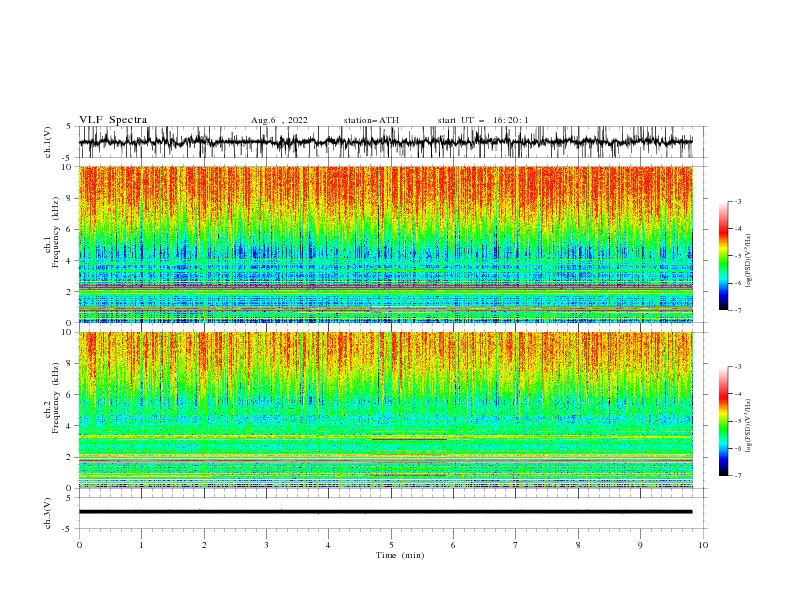Image resolution: width=792 pixels, height=612 pixels.
Task: Click the "Time (min)" x-axis label
Action: 400,555
